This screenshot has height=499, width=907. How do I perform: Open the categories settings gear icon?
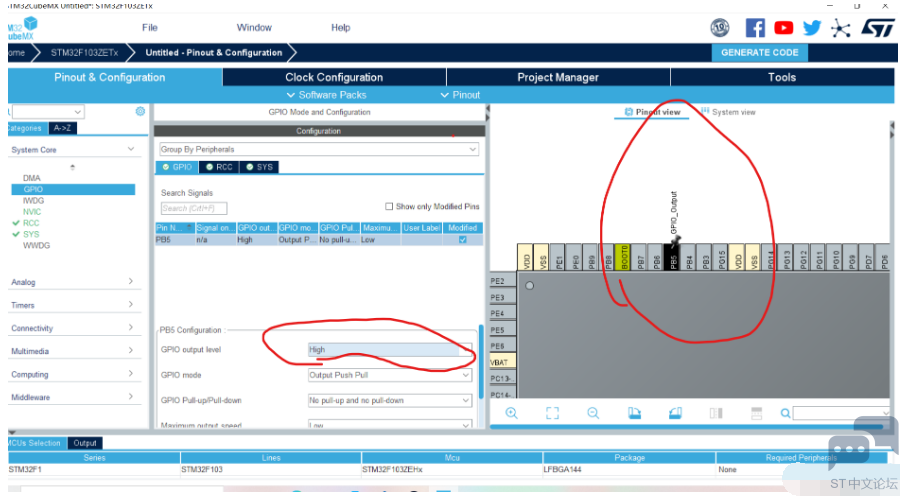pos(140,111)
